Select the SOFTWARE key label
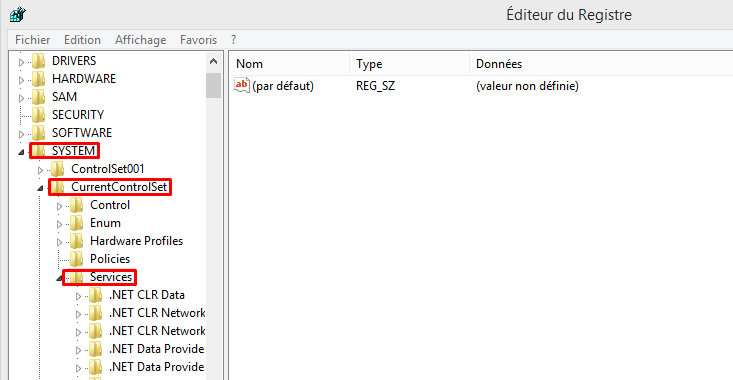Screen dimensions: 733x380 click(82, 133)
